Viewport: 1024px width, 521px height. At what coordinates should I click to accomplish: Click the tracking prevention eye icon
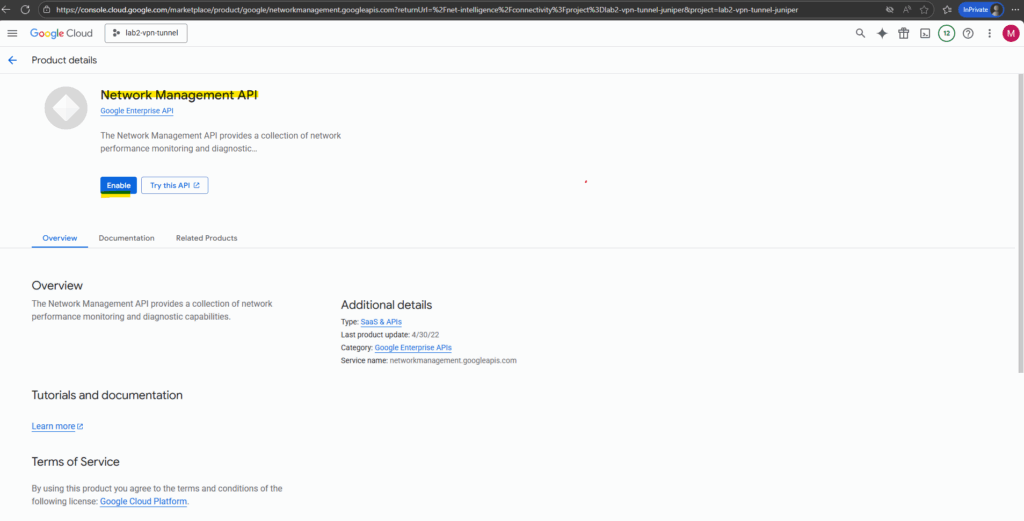tap(889, 10)
